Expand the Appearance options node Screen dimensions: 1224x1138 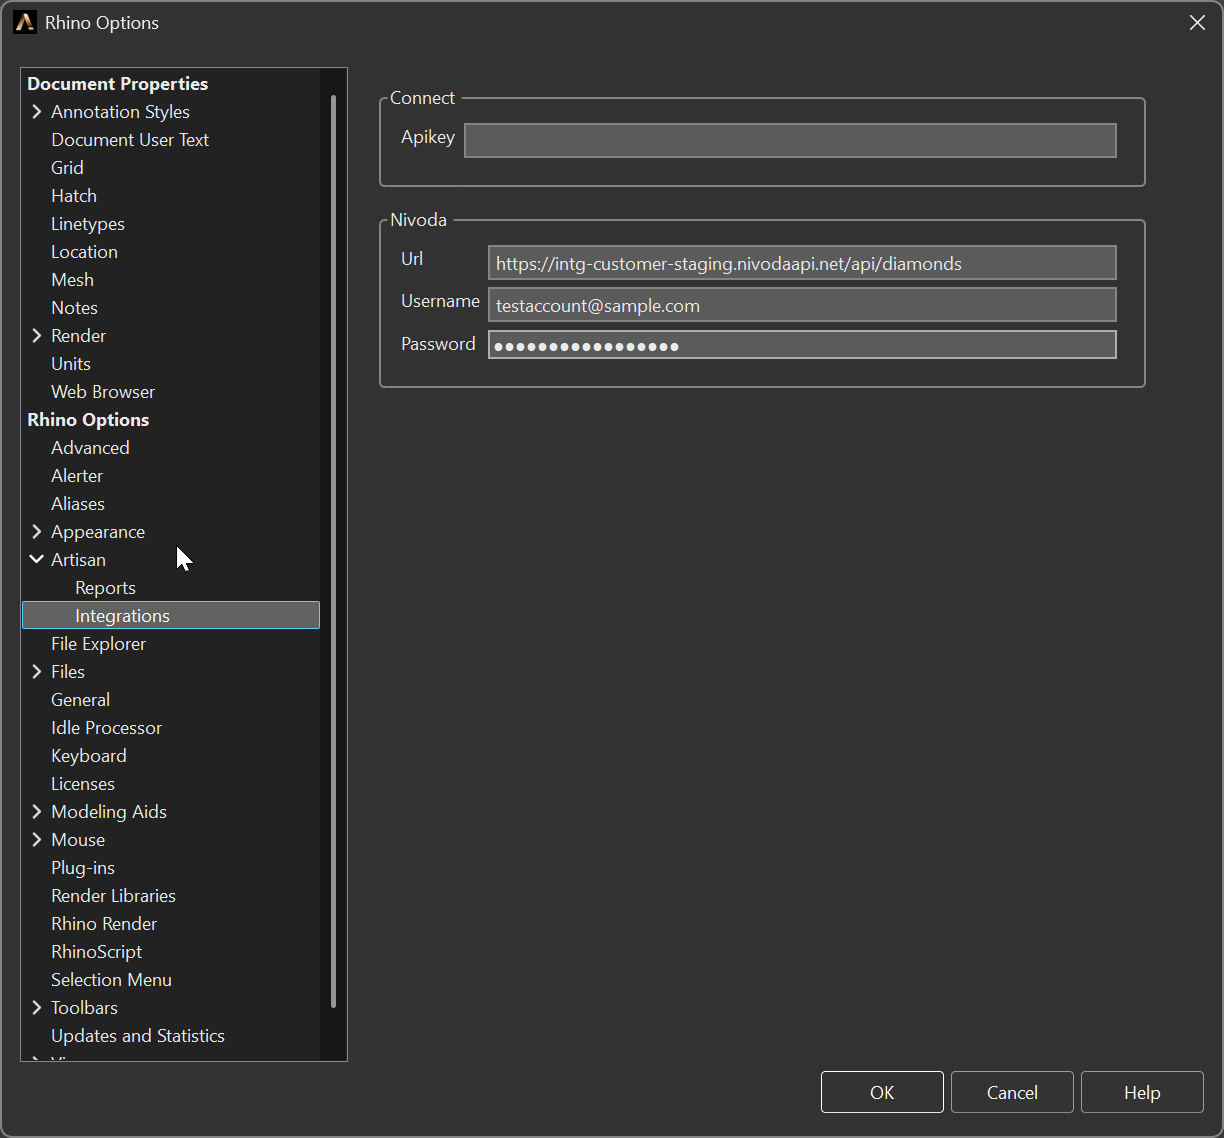(x=37, y=531)
